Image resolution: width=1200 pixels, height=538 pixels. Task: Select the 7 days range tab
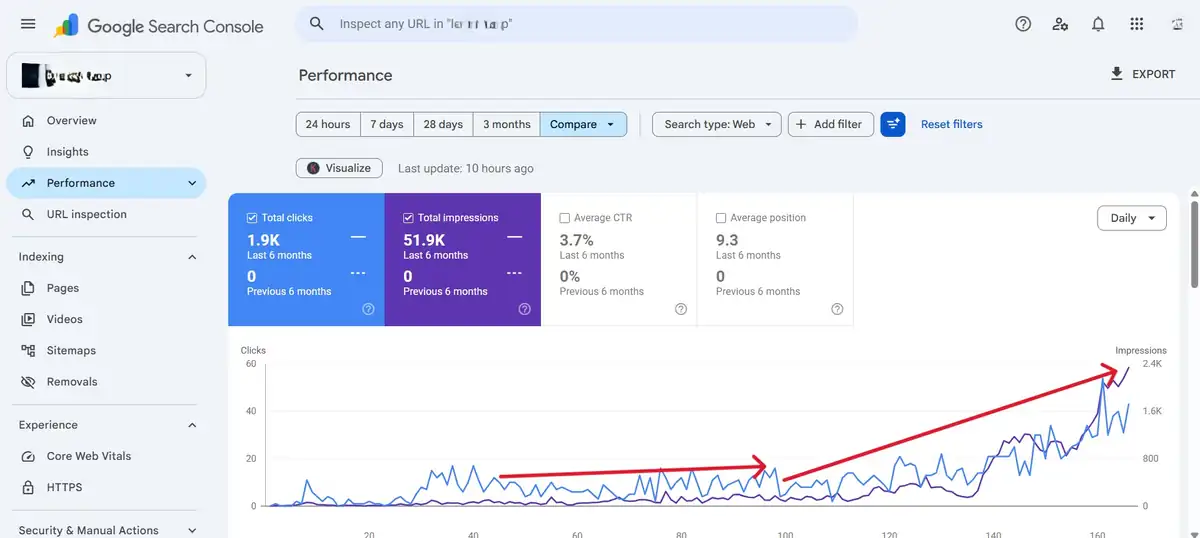coord(387,124)
